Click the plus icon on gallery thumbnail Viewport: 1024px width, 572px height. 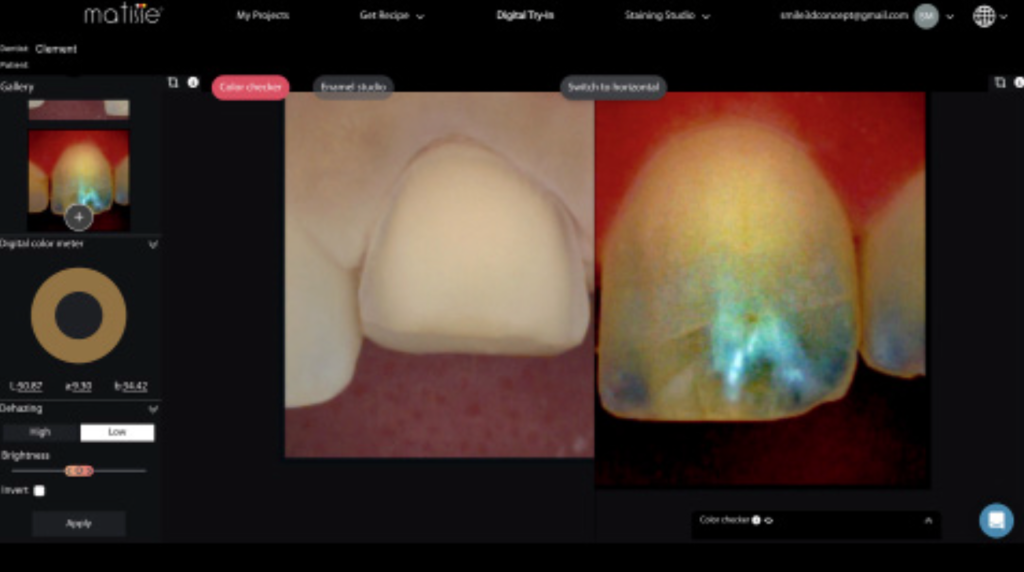point(79,216)
